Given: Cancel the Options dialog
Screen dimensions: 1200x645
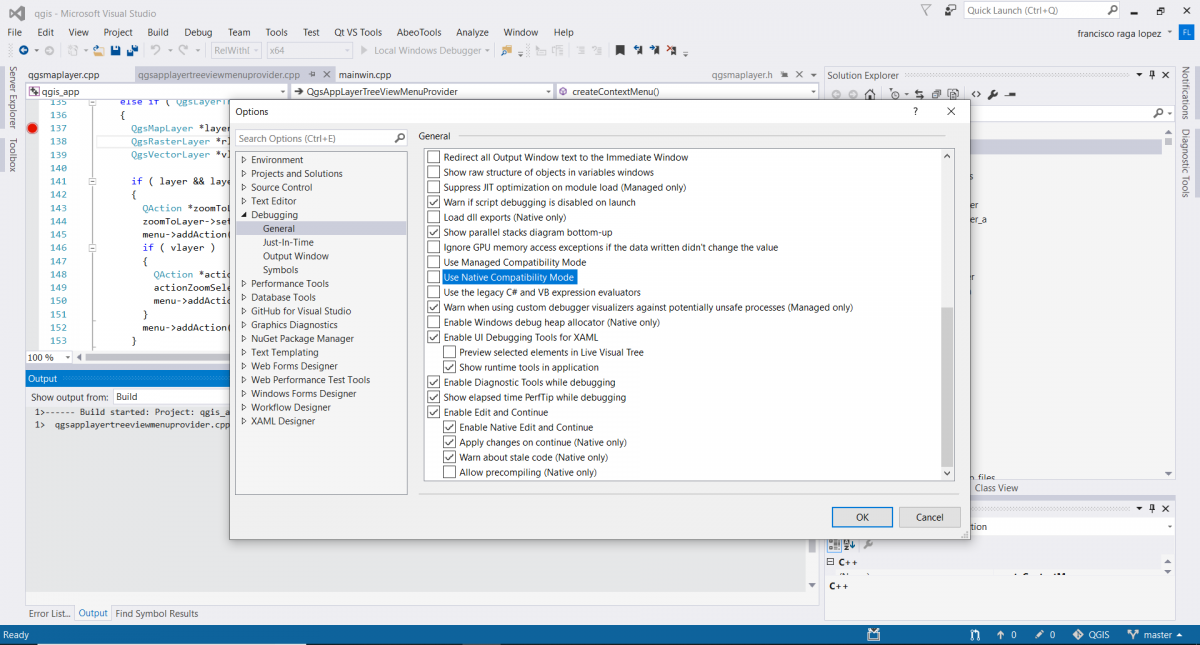Looking at the screenshot, I should click(929, 517).
